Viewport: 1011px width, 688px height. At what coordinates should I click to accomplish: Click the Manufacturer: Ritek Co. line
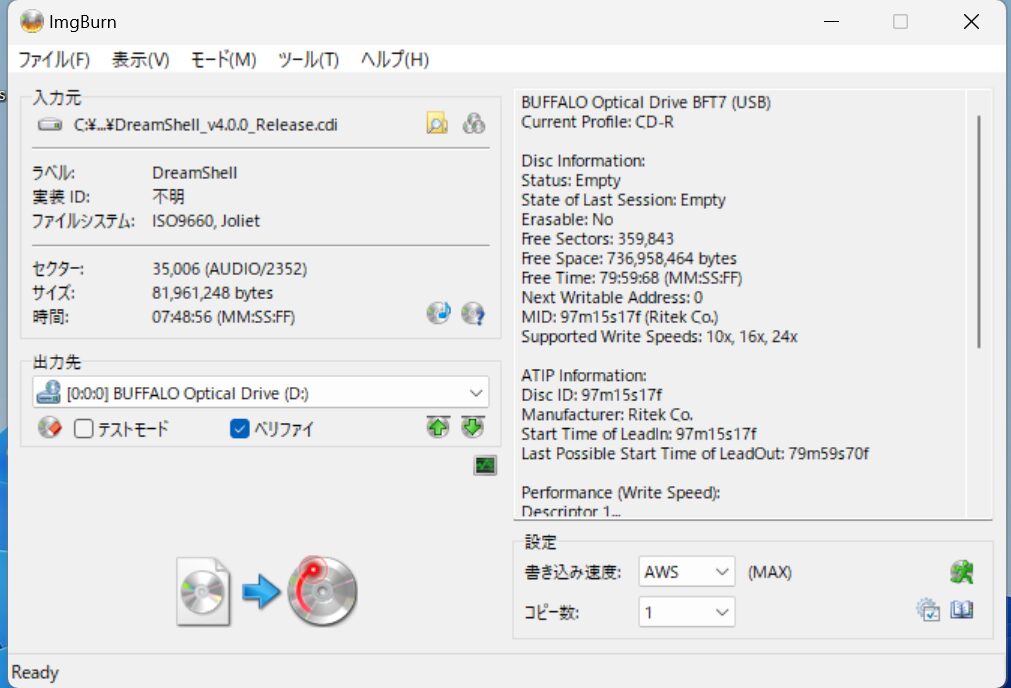pyautogui.click(x=607, y=415)
